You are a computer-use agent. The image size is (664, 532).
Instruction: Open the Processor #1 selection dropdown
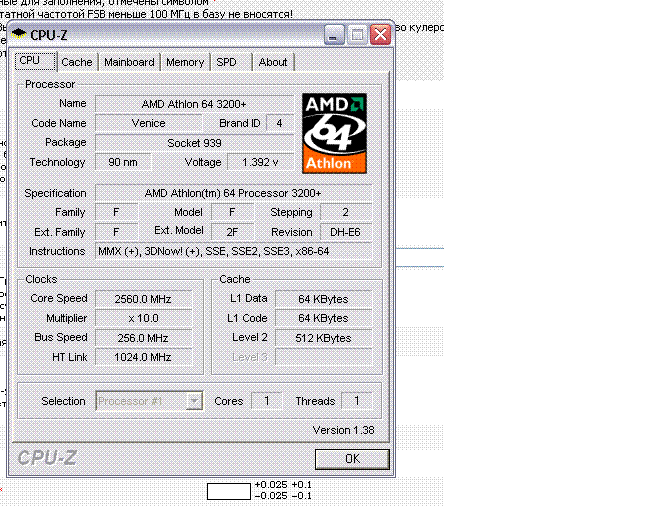coord(149,401)
